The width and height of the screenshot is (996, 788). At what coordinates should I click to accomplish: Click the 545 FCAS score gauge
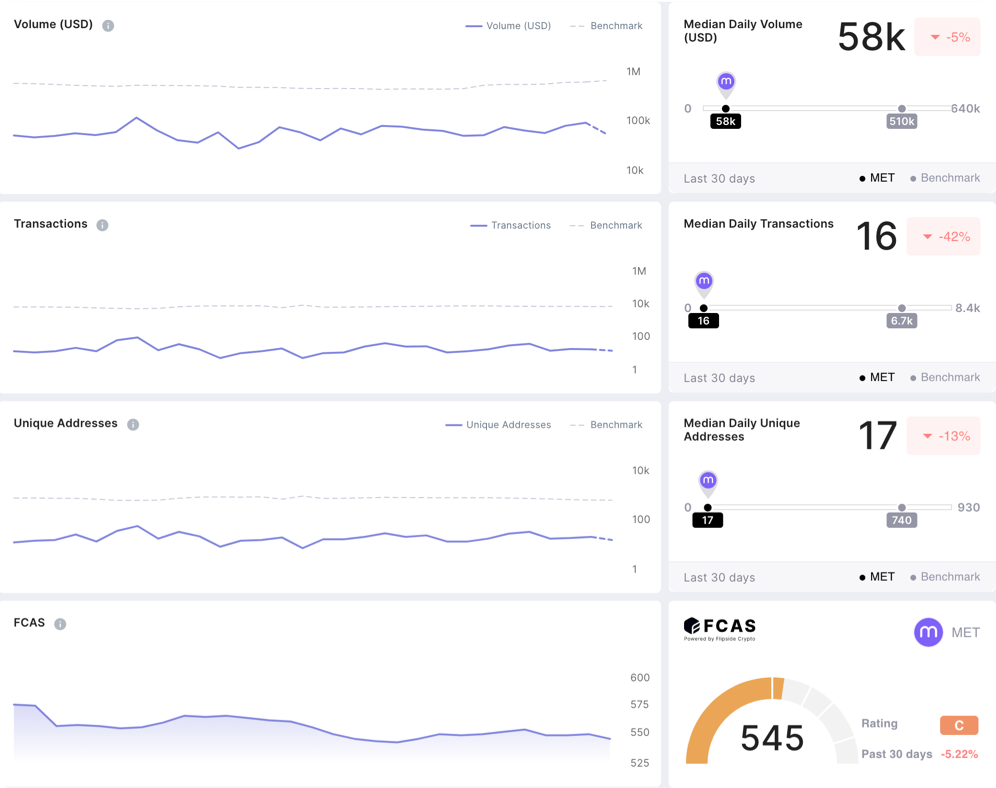pyautogui.click(x=772, y=737)
